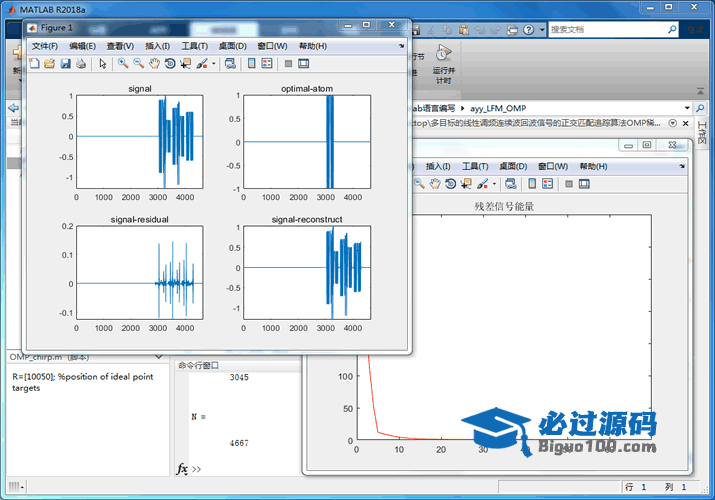The width and height of the screenshot is (715, 500).
Task: Select Pan hand tool in Figure 1
Action: (155, 64)
